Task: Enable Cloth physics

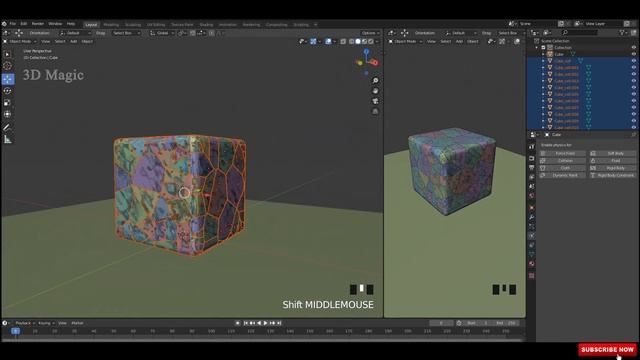Action: [562, 168]
